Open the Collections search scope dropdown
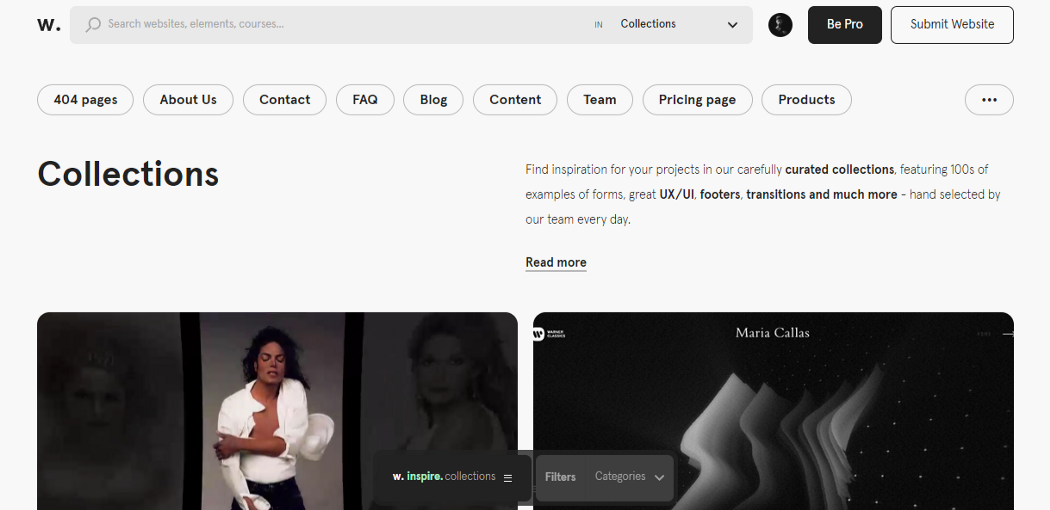1050x510 pixels. click(x=679, y=25)
